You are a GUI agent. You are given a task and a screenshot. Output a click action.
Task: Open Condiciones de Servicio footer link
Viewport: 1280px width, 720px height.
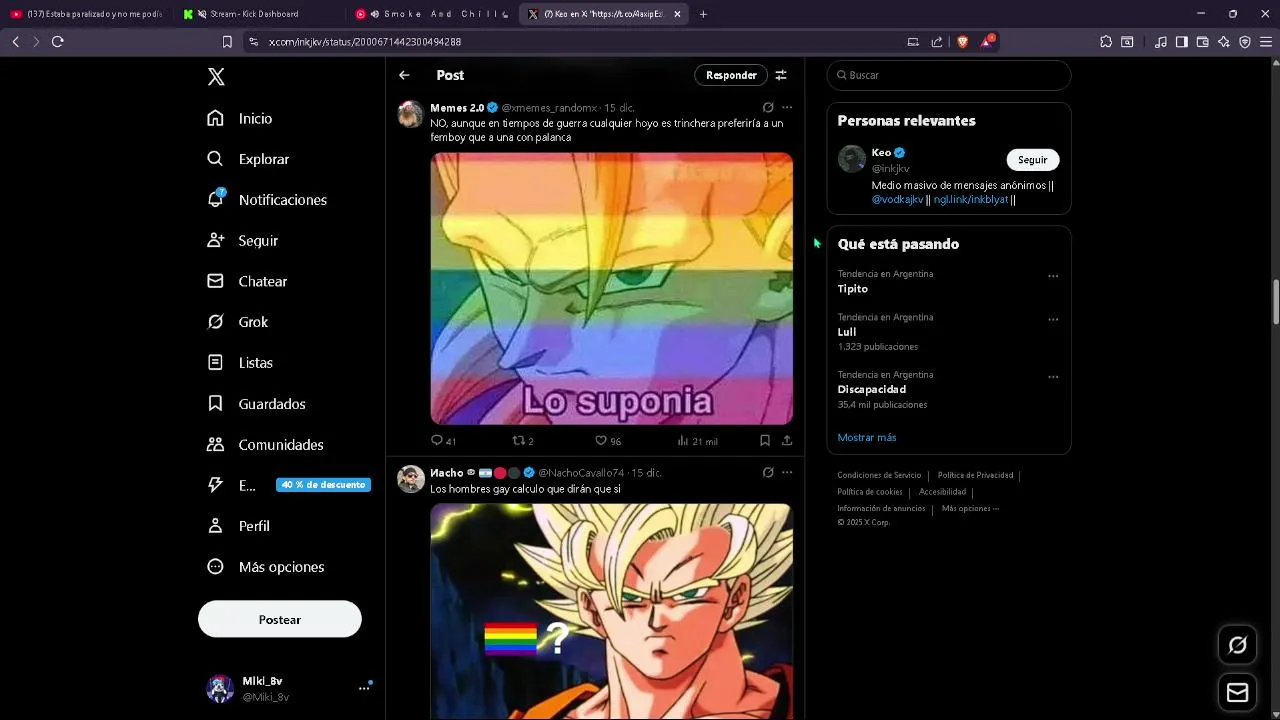point(879,475)
